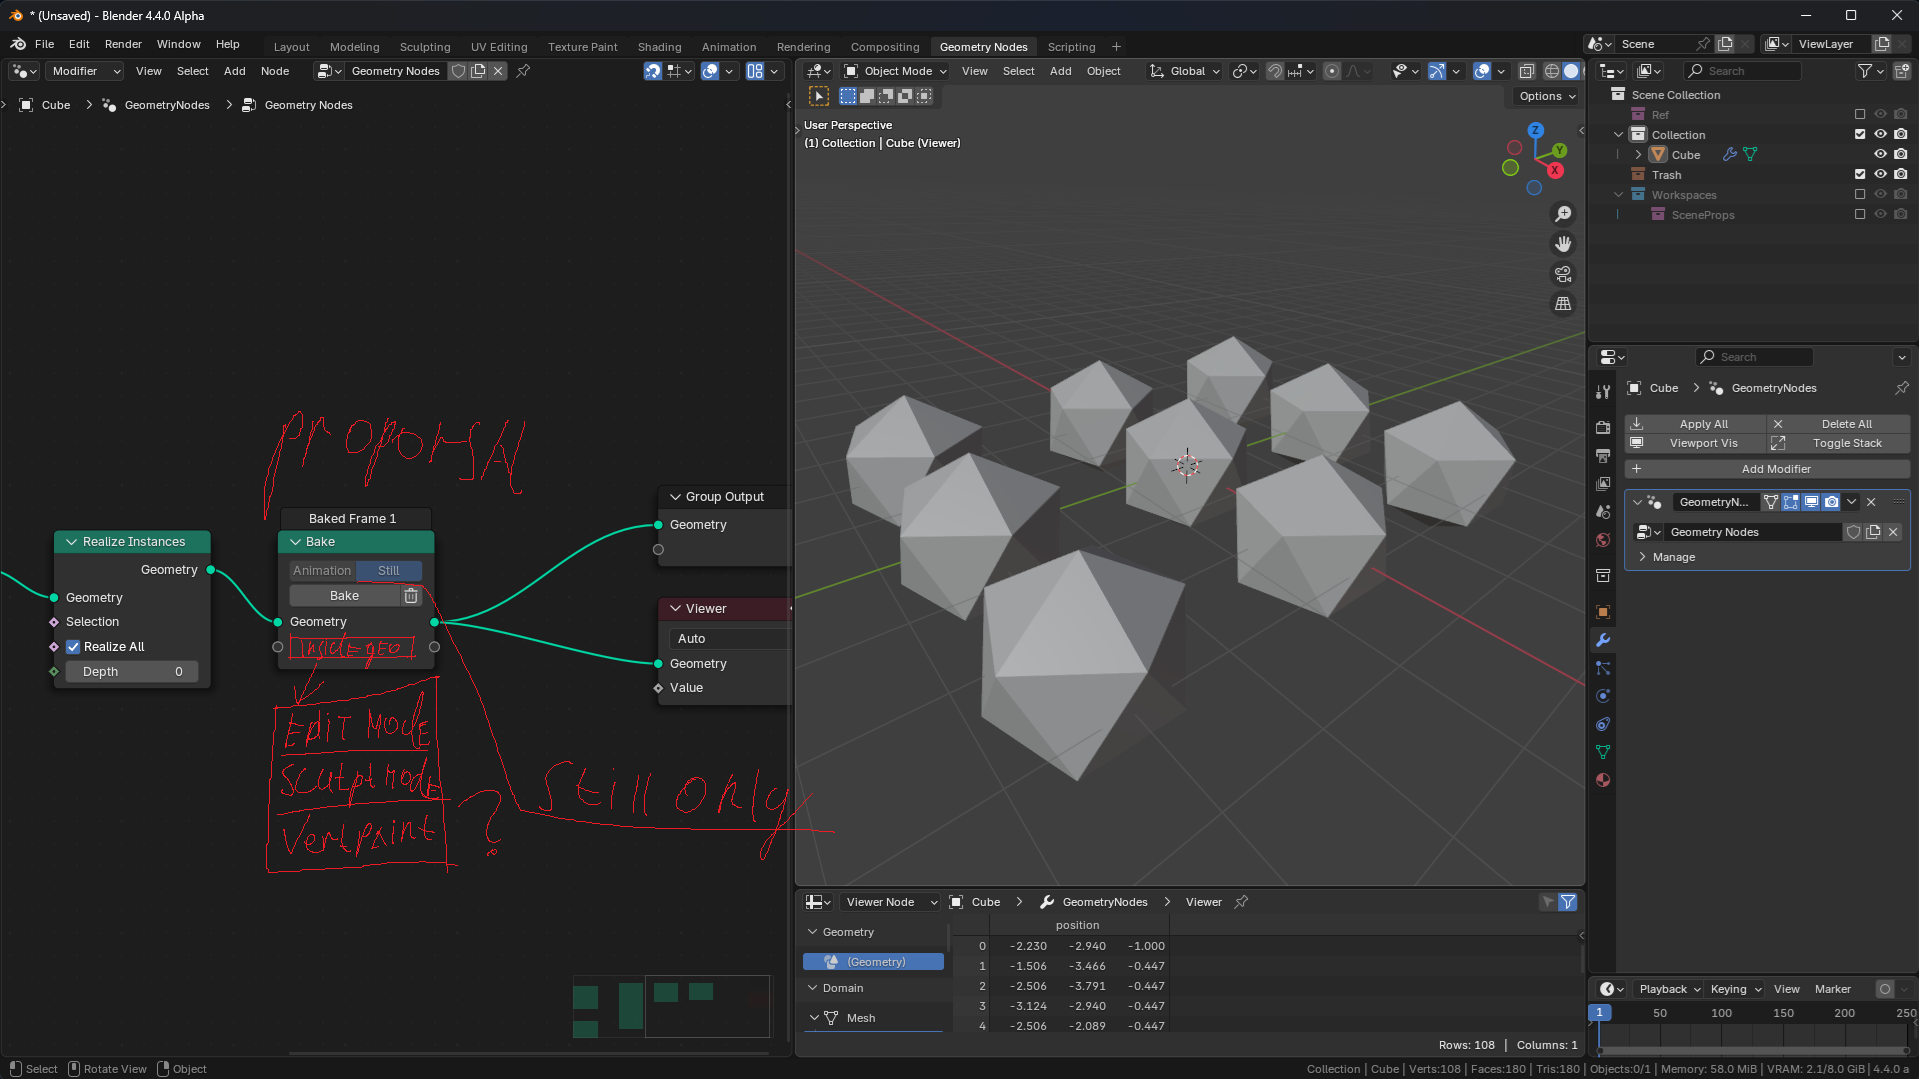Open the Modifier type dropdown in node editor
1920x1079 pixels.
tap(84, 71)
